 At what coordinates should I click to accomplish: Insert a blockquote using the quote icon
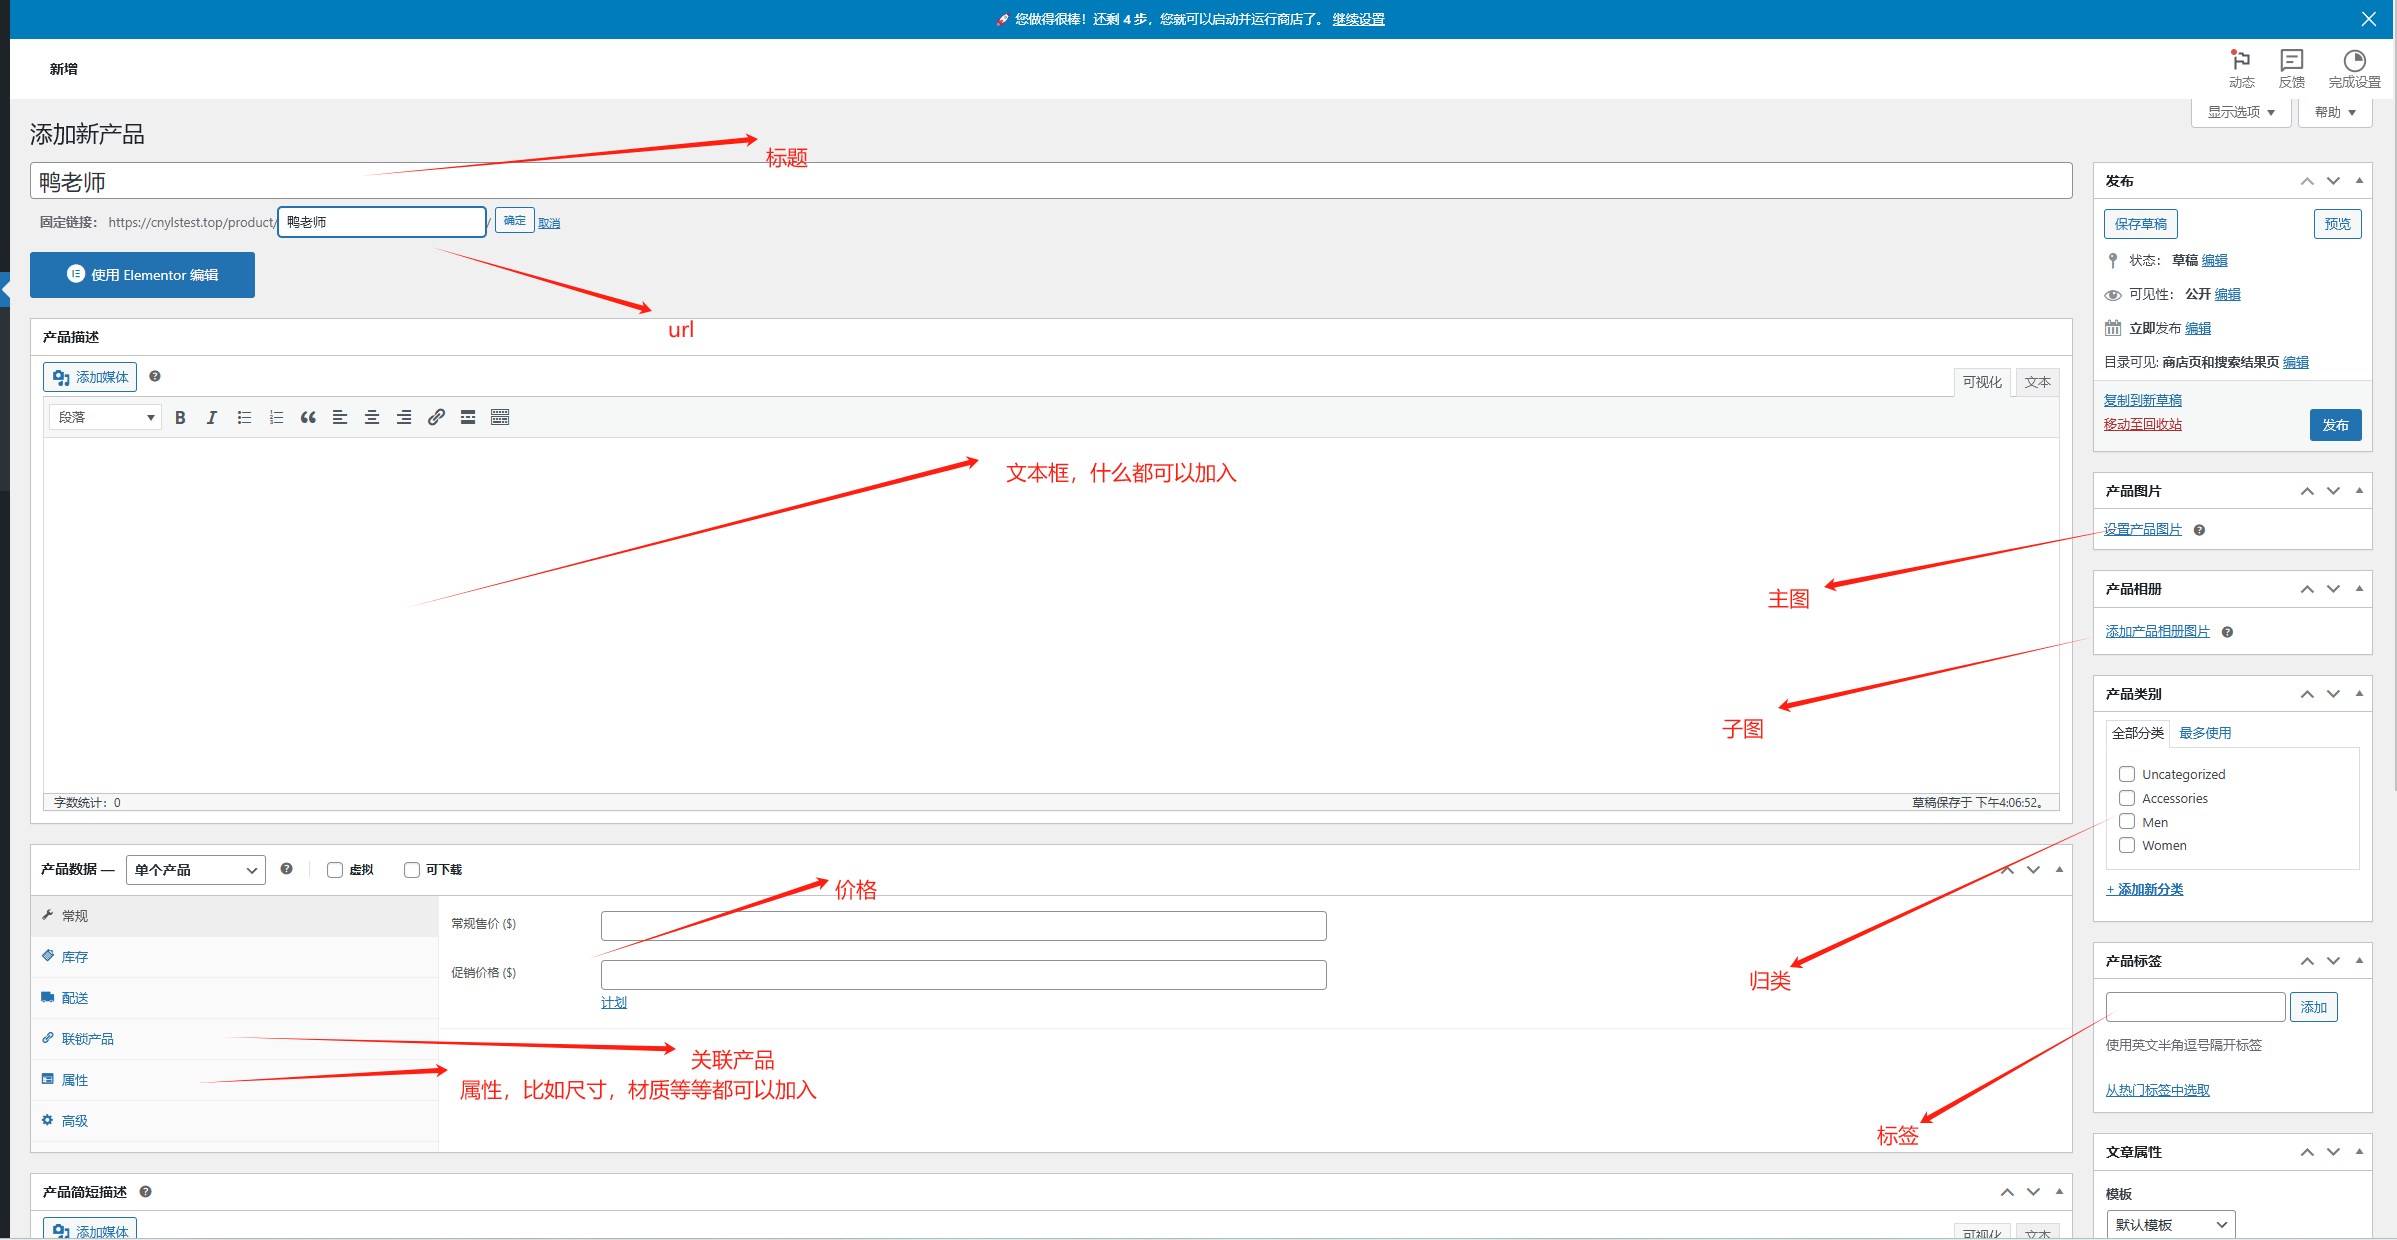tap(308, 418)
